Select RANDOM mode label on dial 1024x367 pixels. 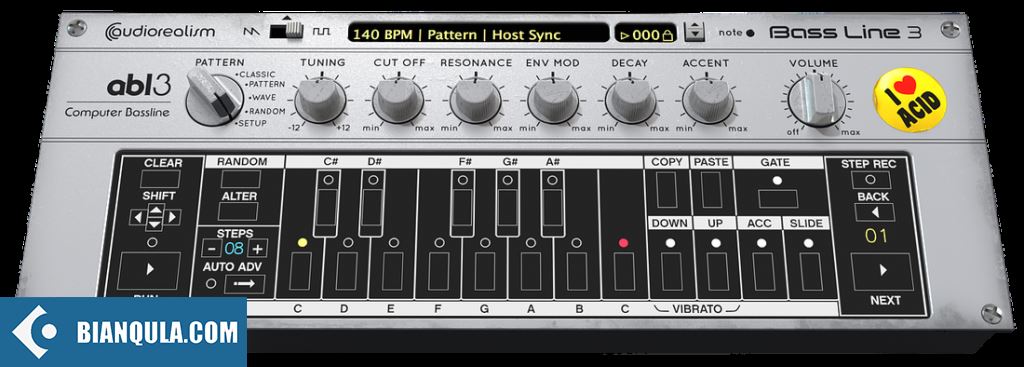tap(266, 111)
